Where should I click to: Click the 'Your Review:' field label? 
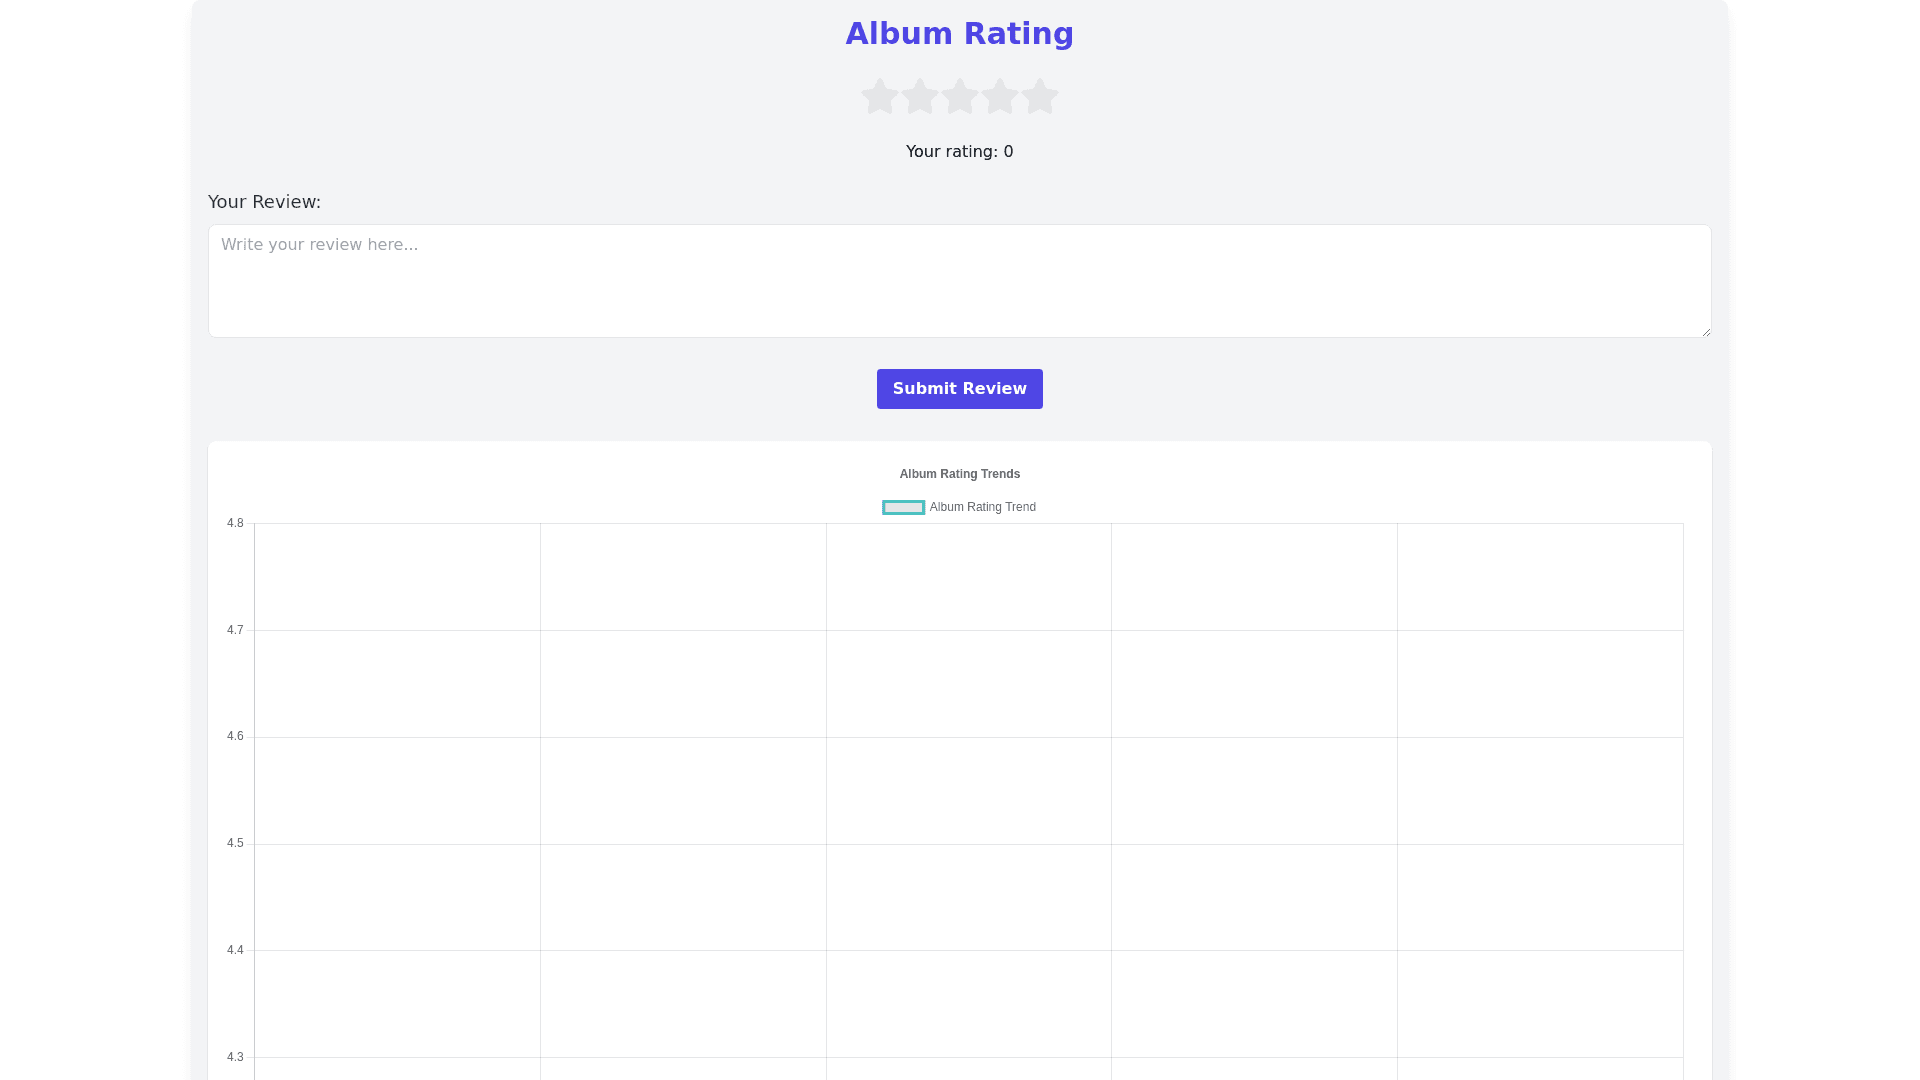pyautogui.click(x=264, y=202)
